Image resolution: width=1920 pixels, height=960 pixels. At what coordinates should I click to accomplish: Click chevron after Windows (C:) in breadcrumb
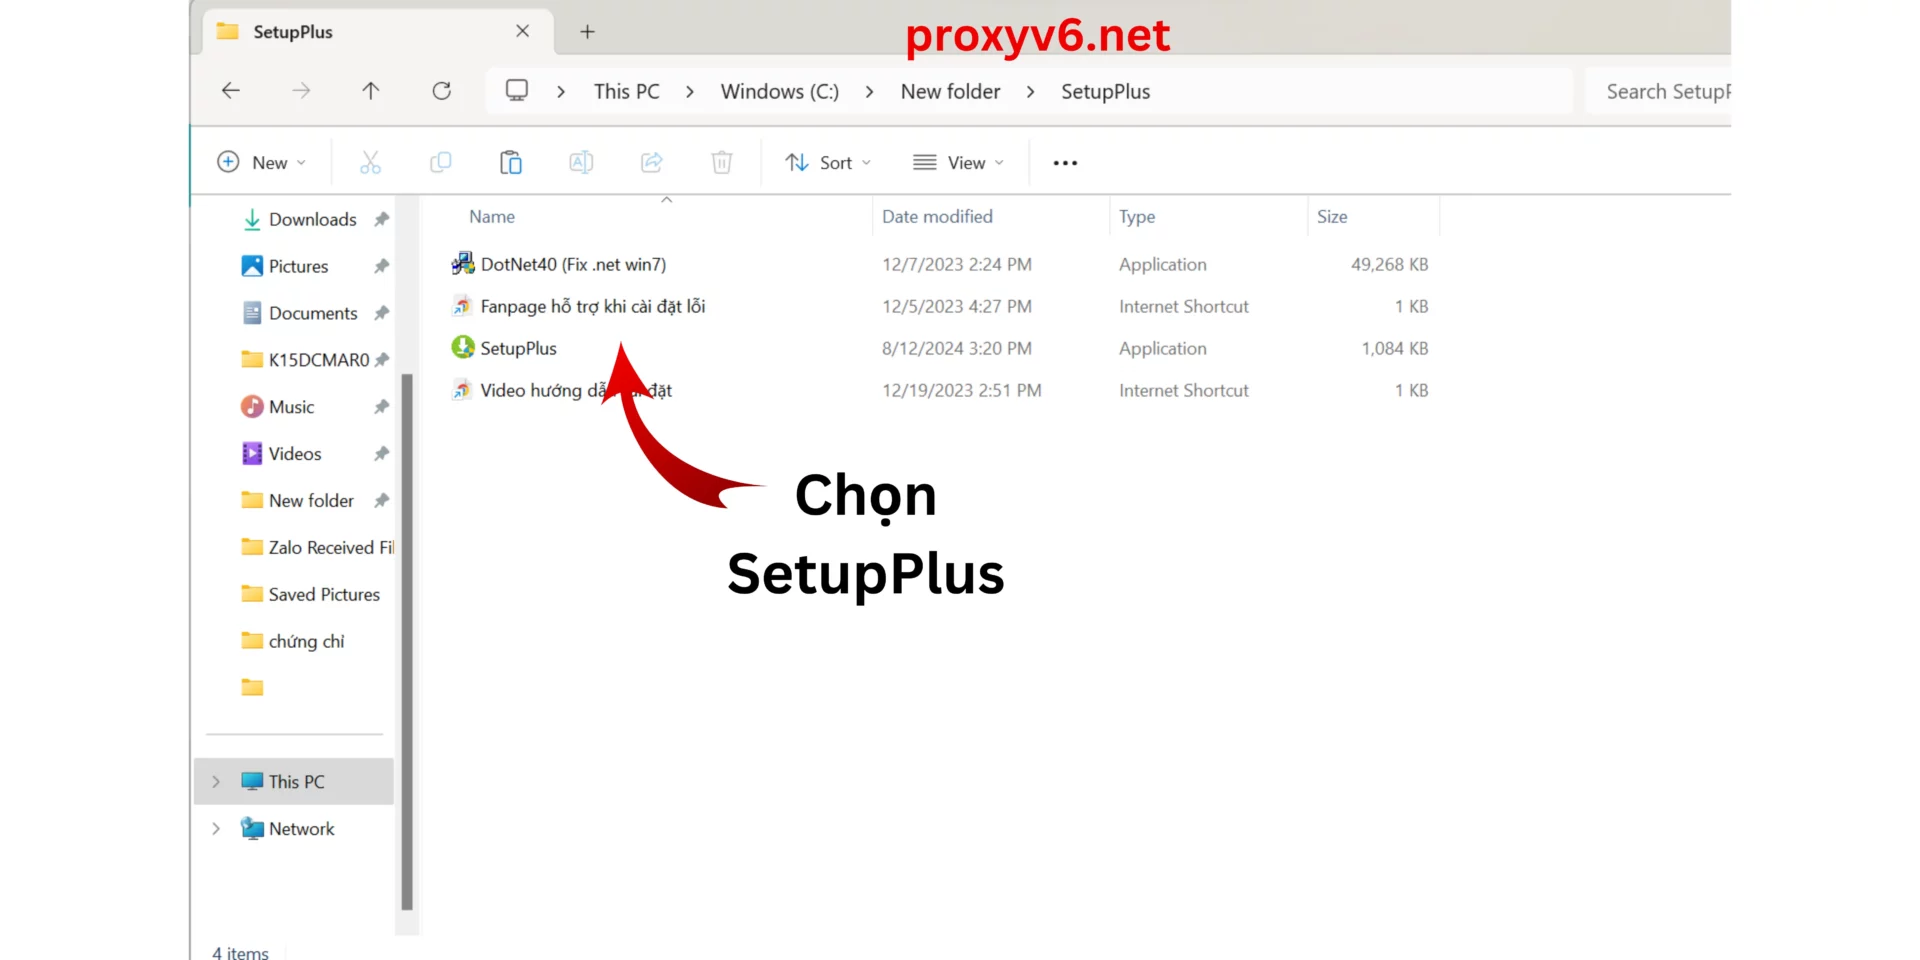click(869, 92)
